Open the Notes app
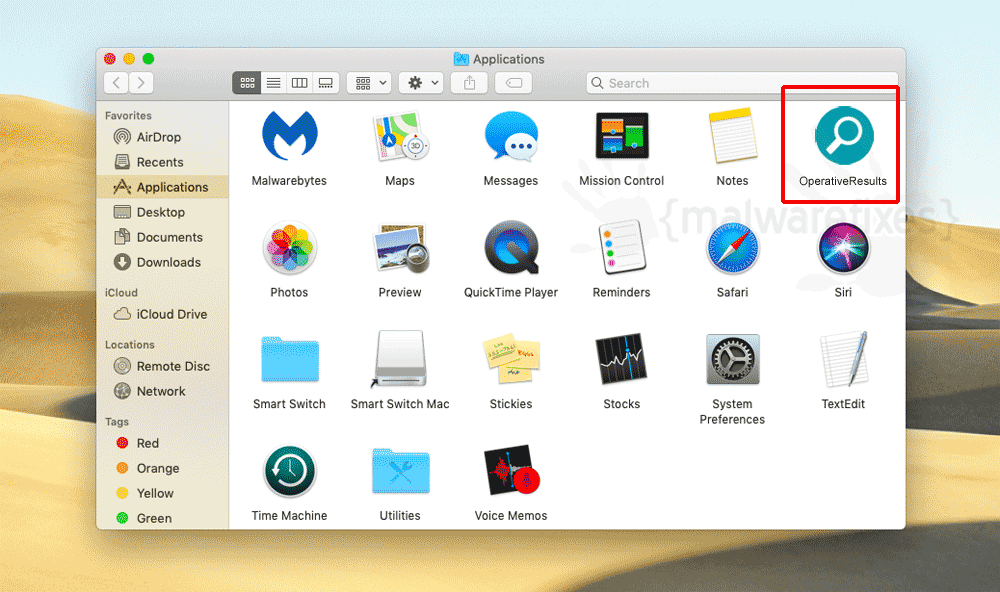The height and width of the screenshot is (592, 1000). [732, 135]
